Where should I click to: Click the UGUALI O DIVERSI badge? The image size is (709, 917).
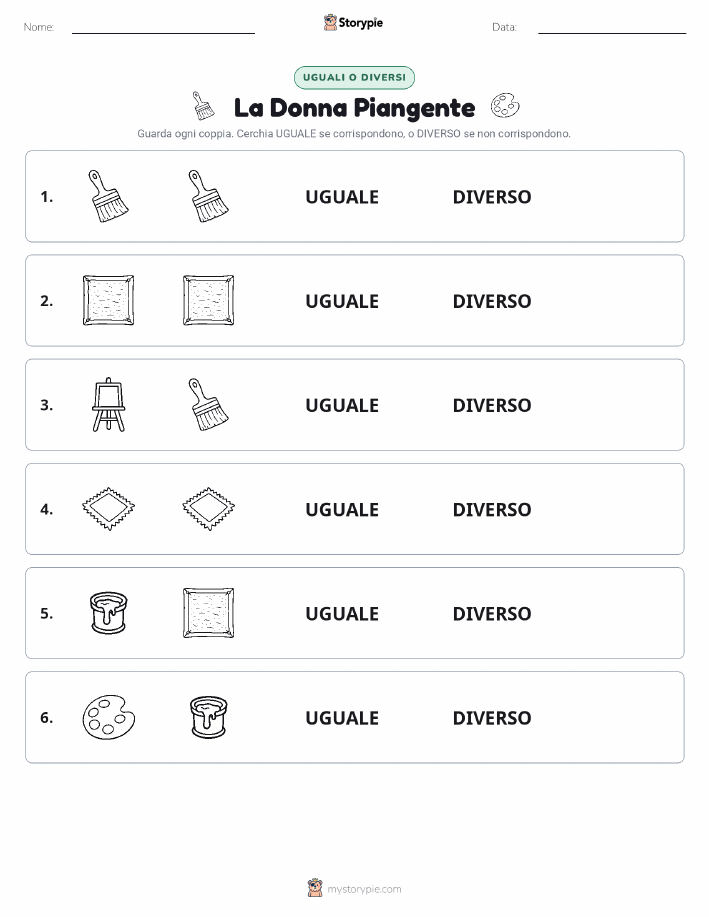click(x=354, y=77)
